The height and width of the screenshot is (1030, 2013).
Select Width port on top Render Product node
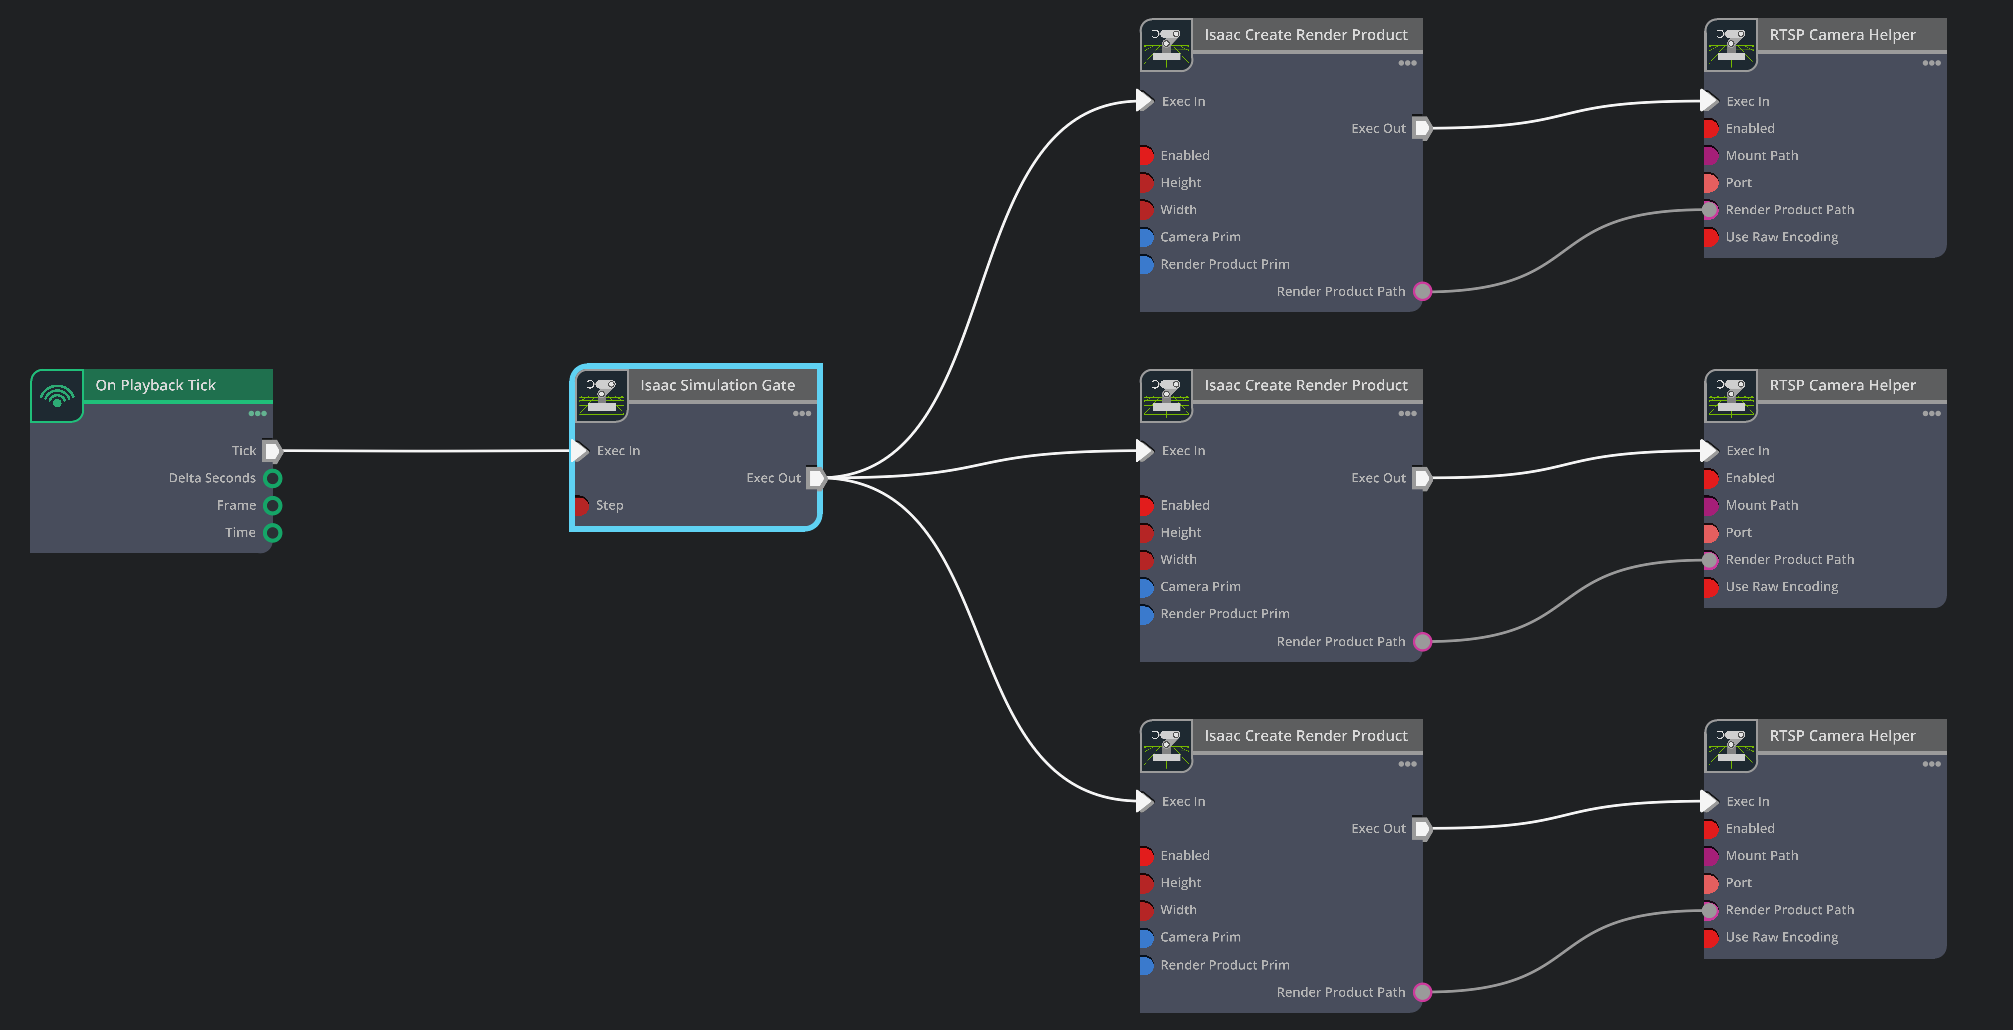[x=1146, y=210]
